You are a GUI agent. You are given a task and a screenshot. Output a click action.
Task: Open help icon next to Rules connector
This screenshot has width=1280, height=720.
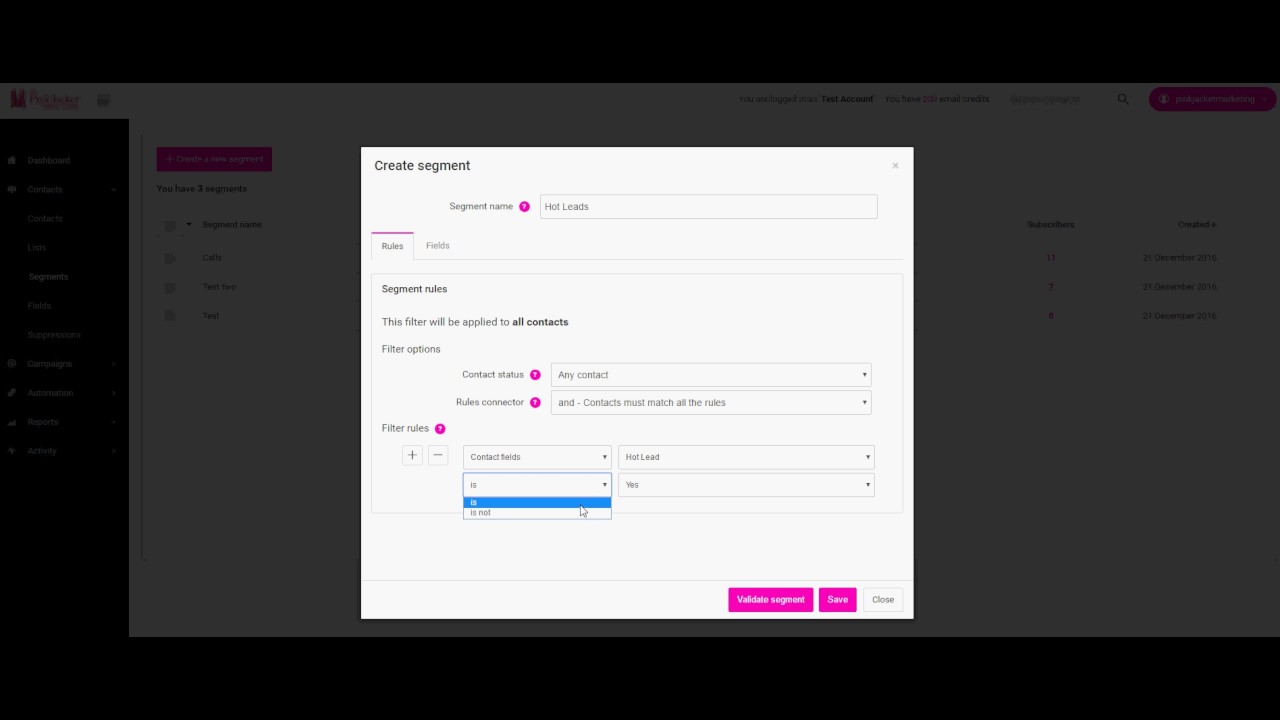coord(535,403)
